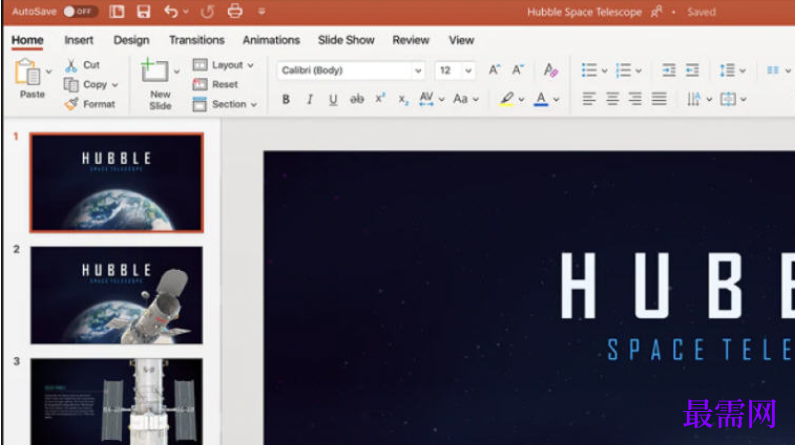795x445 pixels.
Task: Cut the selection with scissors icon
Action: [83, 65]
